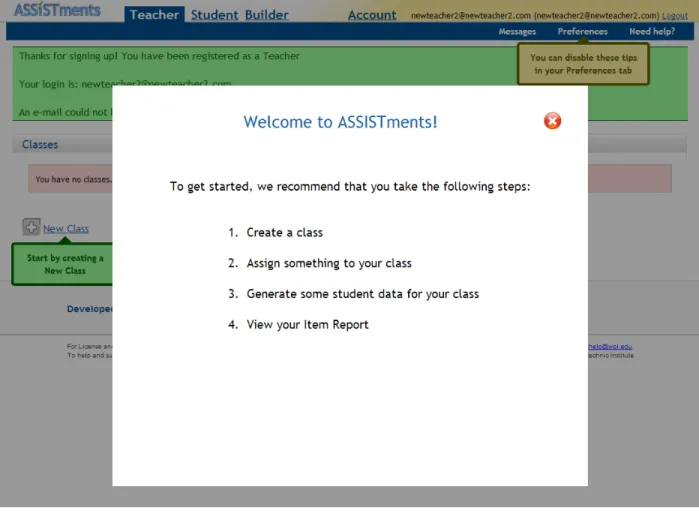Viewport: 699px width, 514px height.
Task: Log out using the Logout link
Action: click(674, 16)
